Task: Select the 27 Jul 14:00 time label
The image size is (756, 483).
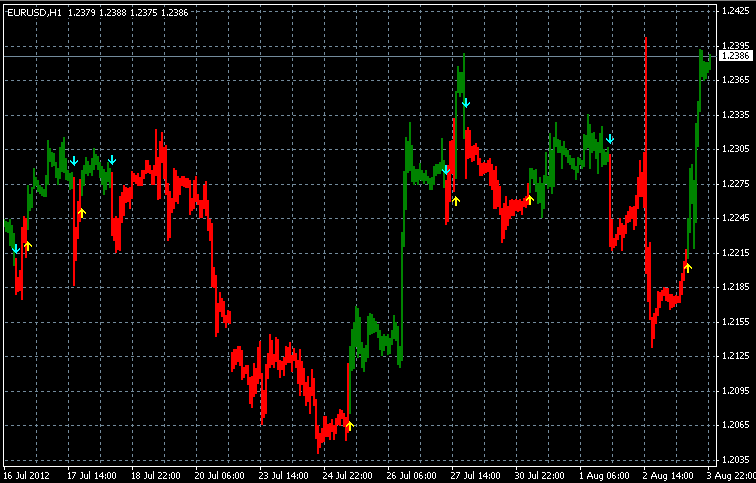Action: click(x=475, y=476)
